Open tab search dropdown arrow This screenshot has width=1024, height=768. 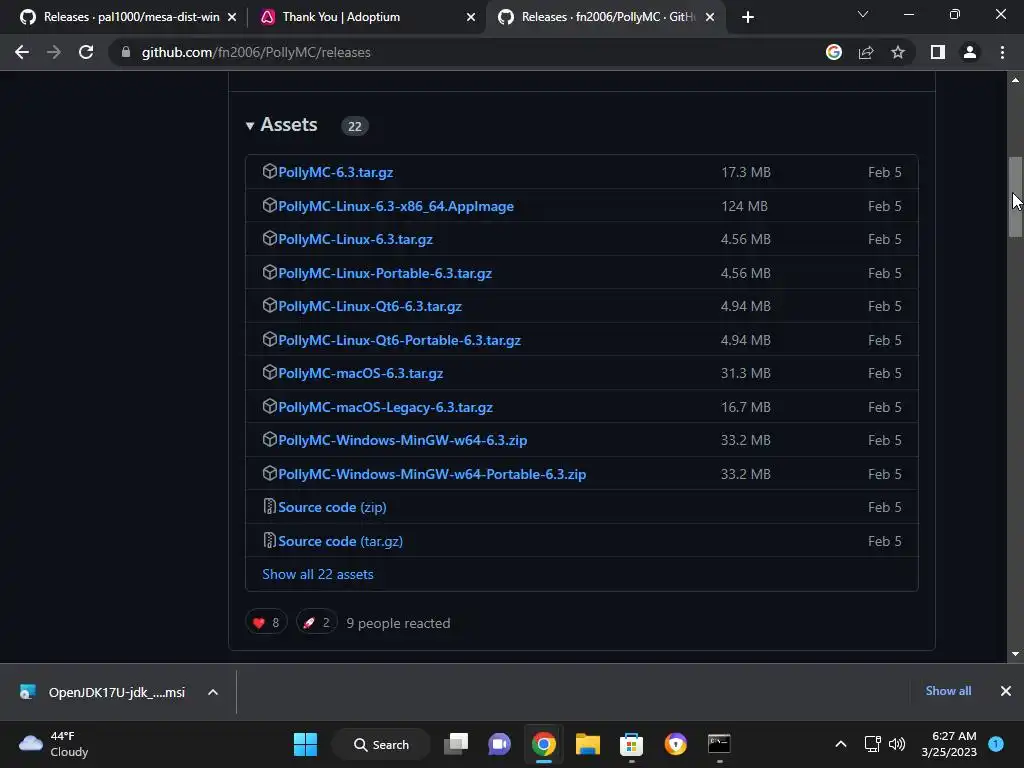coord(863,14)
